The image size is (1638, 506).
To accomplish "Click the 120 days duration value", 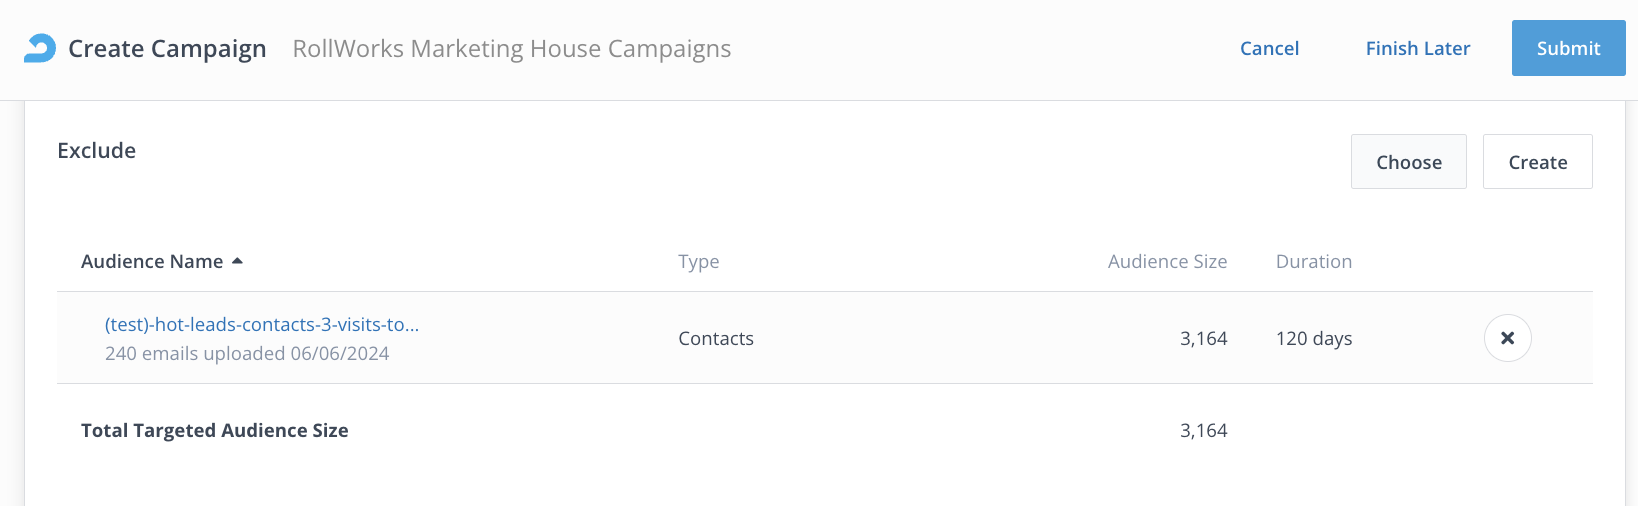I will click(1313, 338).
